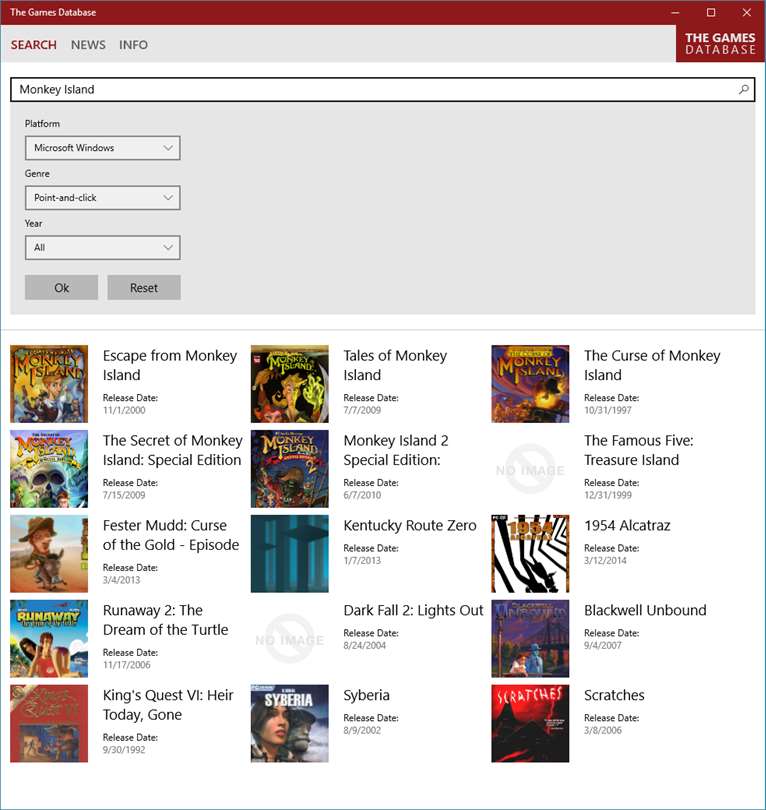Select title The Secret of Monkey Island: Special Edition
766x810 pixels.
[173, 450]
